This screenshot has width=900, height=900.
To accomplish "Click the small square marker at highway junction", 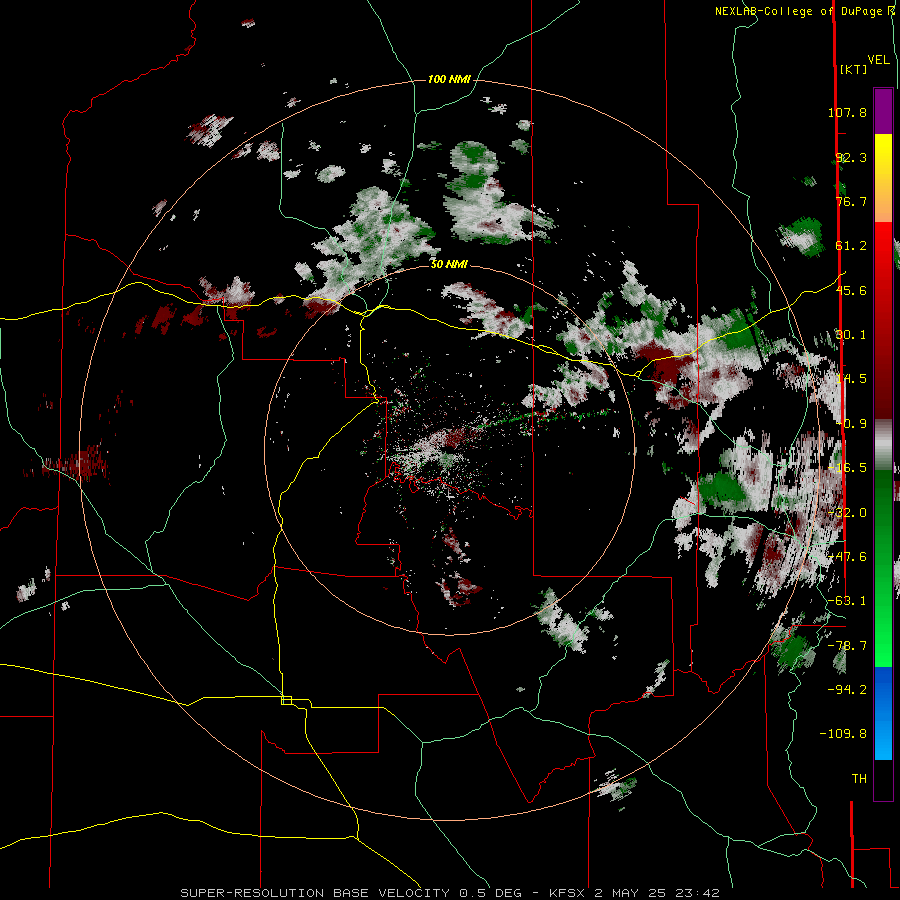I will [286, 700].
